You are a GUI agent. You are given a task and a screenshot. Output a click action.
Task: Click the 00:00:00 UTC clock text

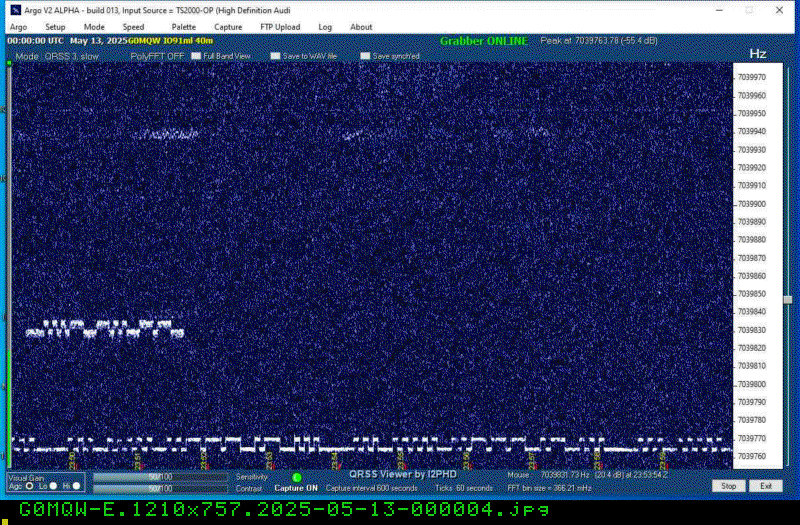coord(36,41)
